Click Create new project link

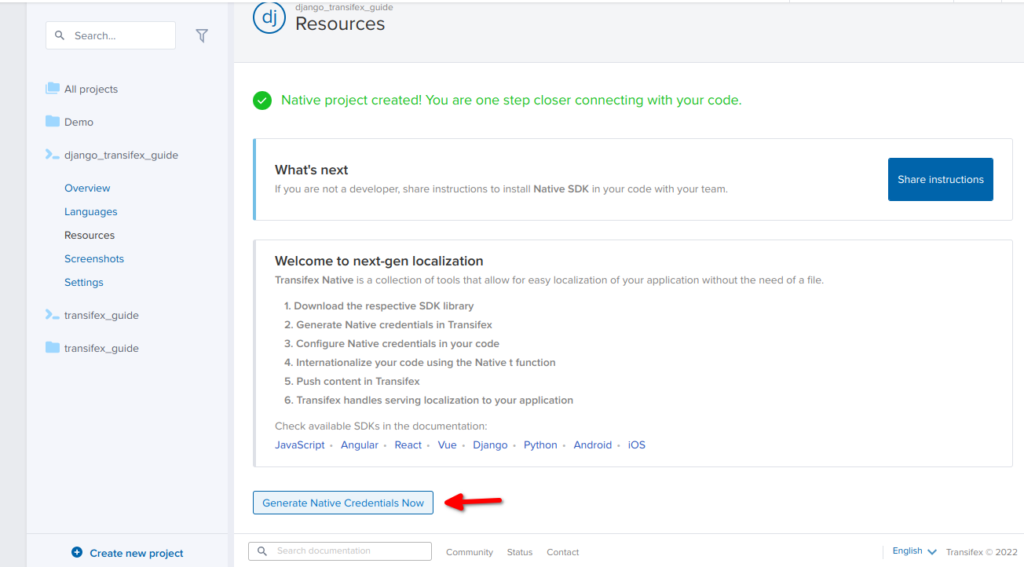(x=136, y=553)
